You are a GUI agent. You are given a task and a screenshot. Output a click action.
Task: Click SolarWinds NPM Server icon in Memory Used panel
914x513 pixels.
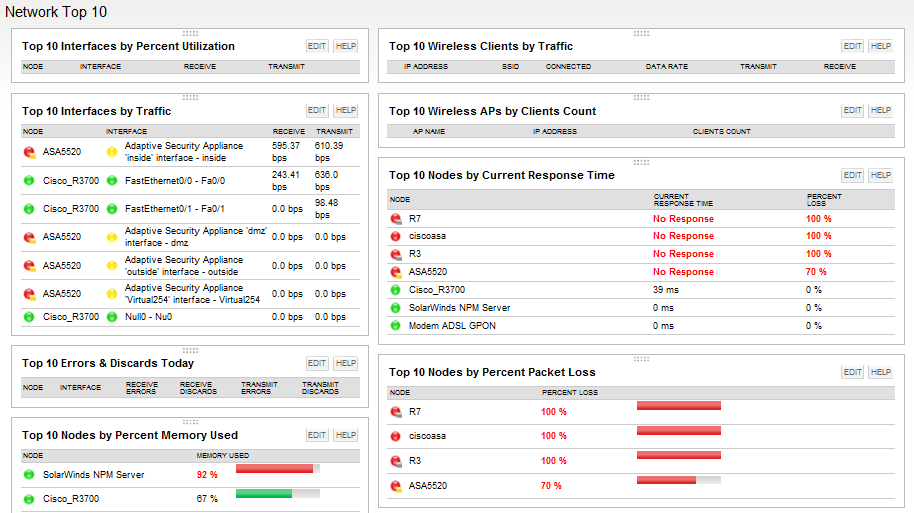(29, 475)
